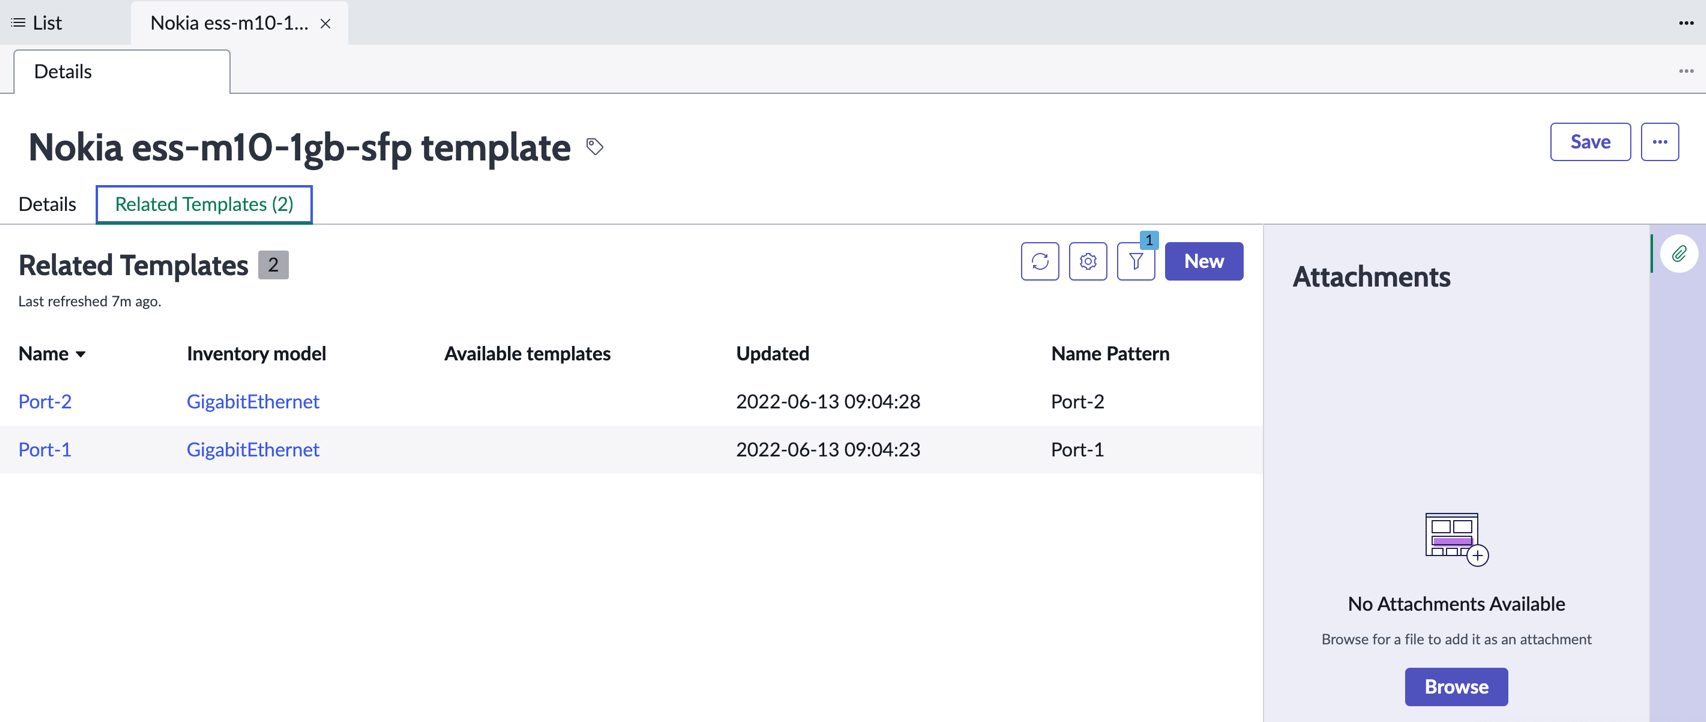The height and width of the screenshot is (722, 1706).
Task: Open the List menu icon
Action: [x=18, y=22]
